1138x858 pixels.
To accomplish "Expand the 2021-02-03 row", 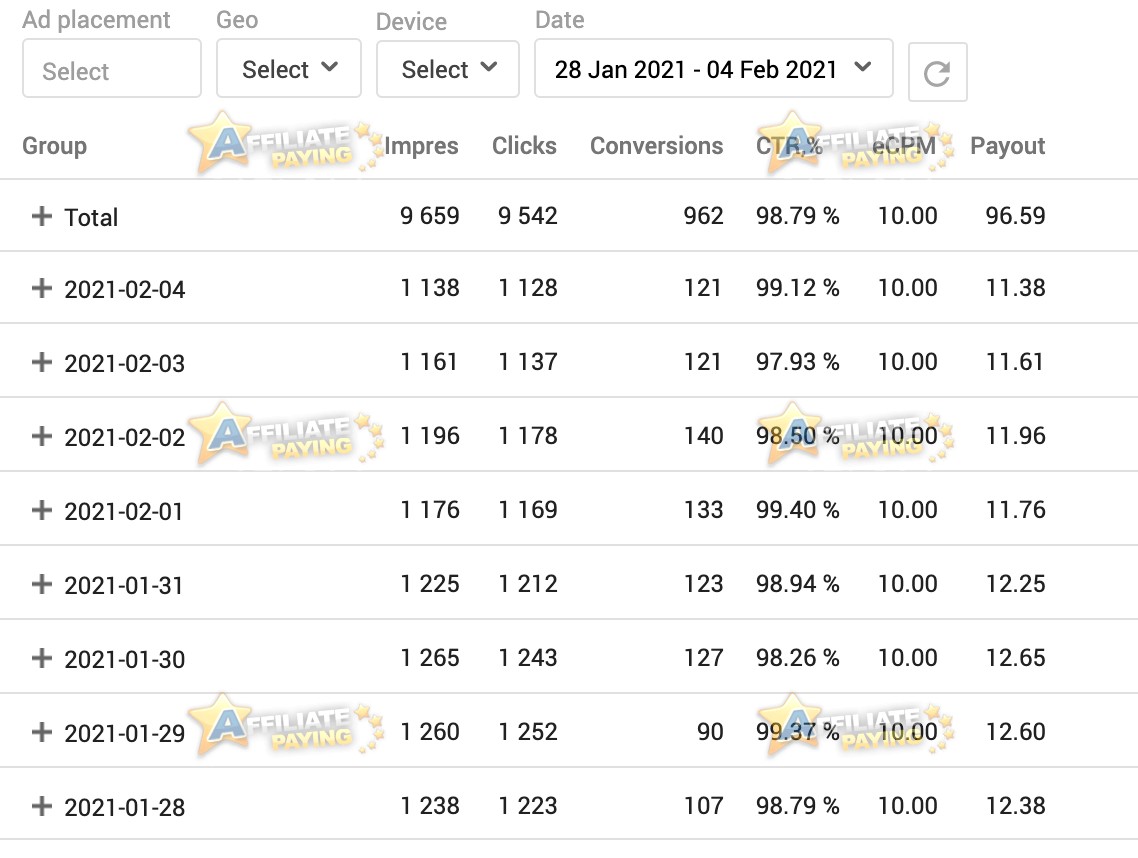I will tap(42, 361).
